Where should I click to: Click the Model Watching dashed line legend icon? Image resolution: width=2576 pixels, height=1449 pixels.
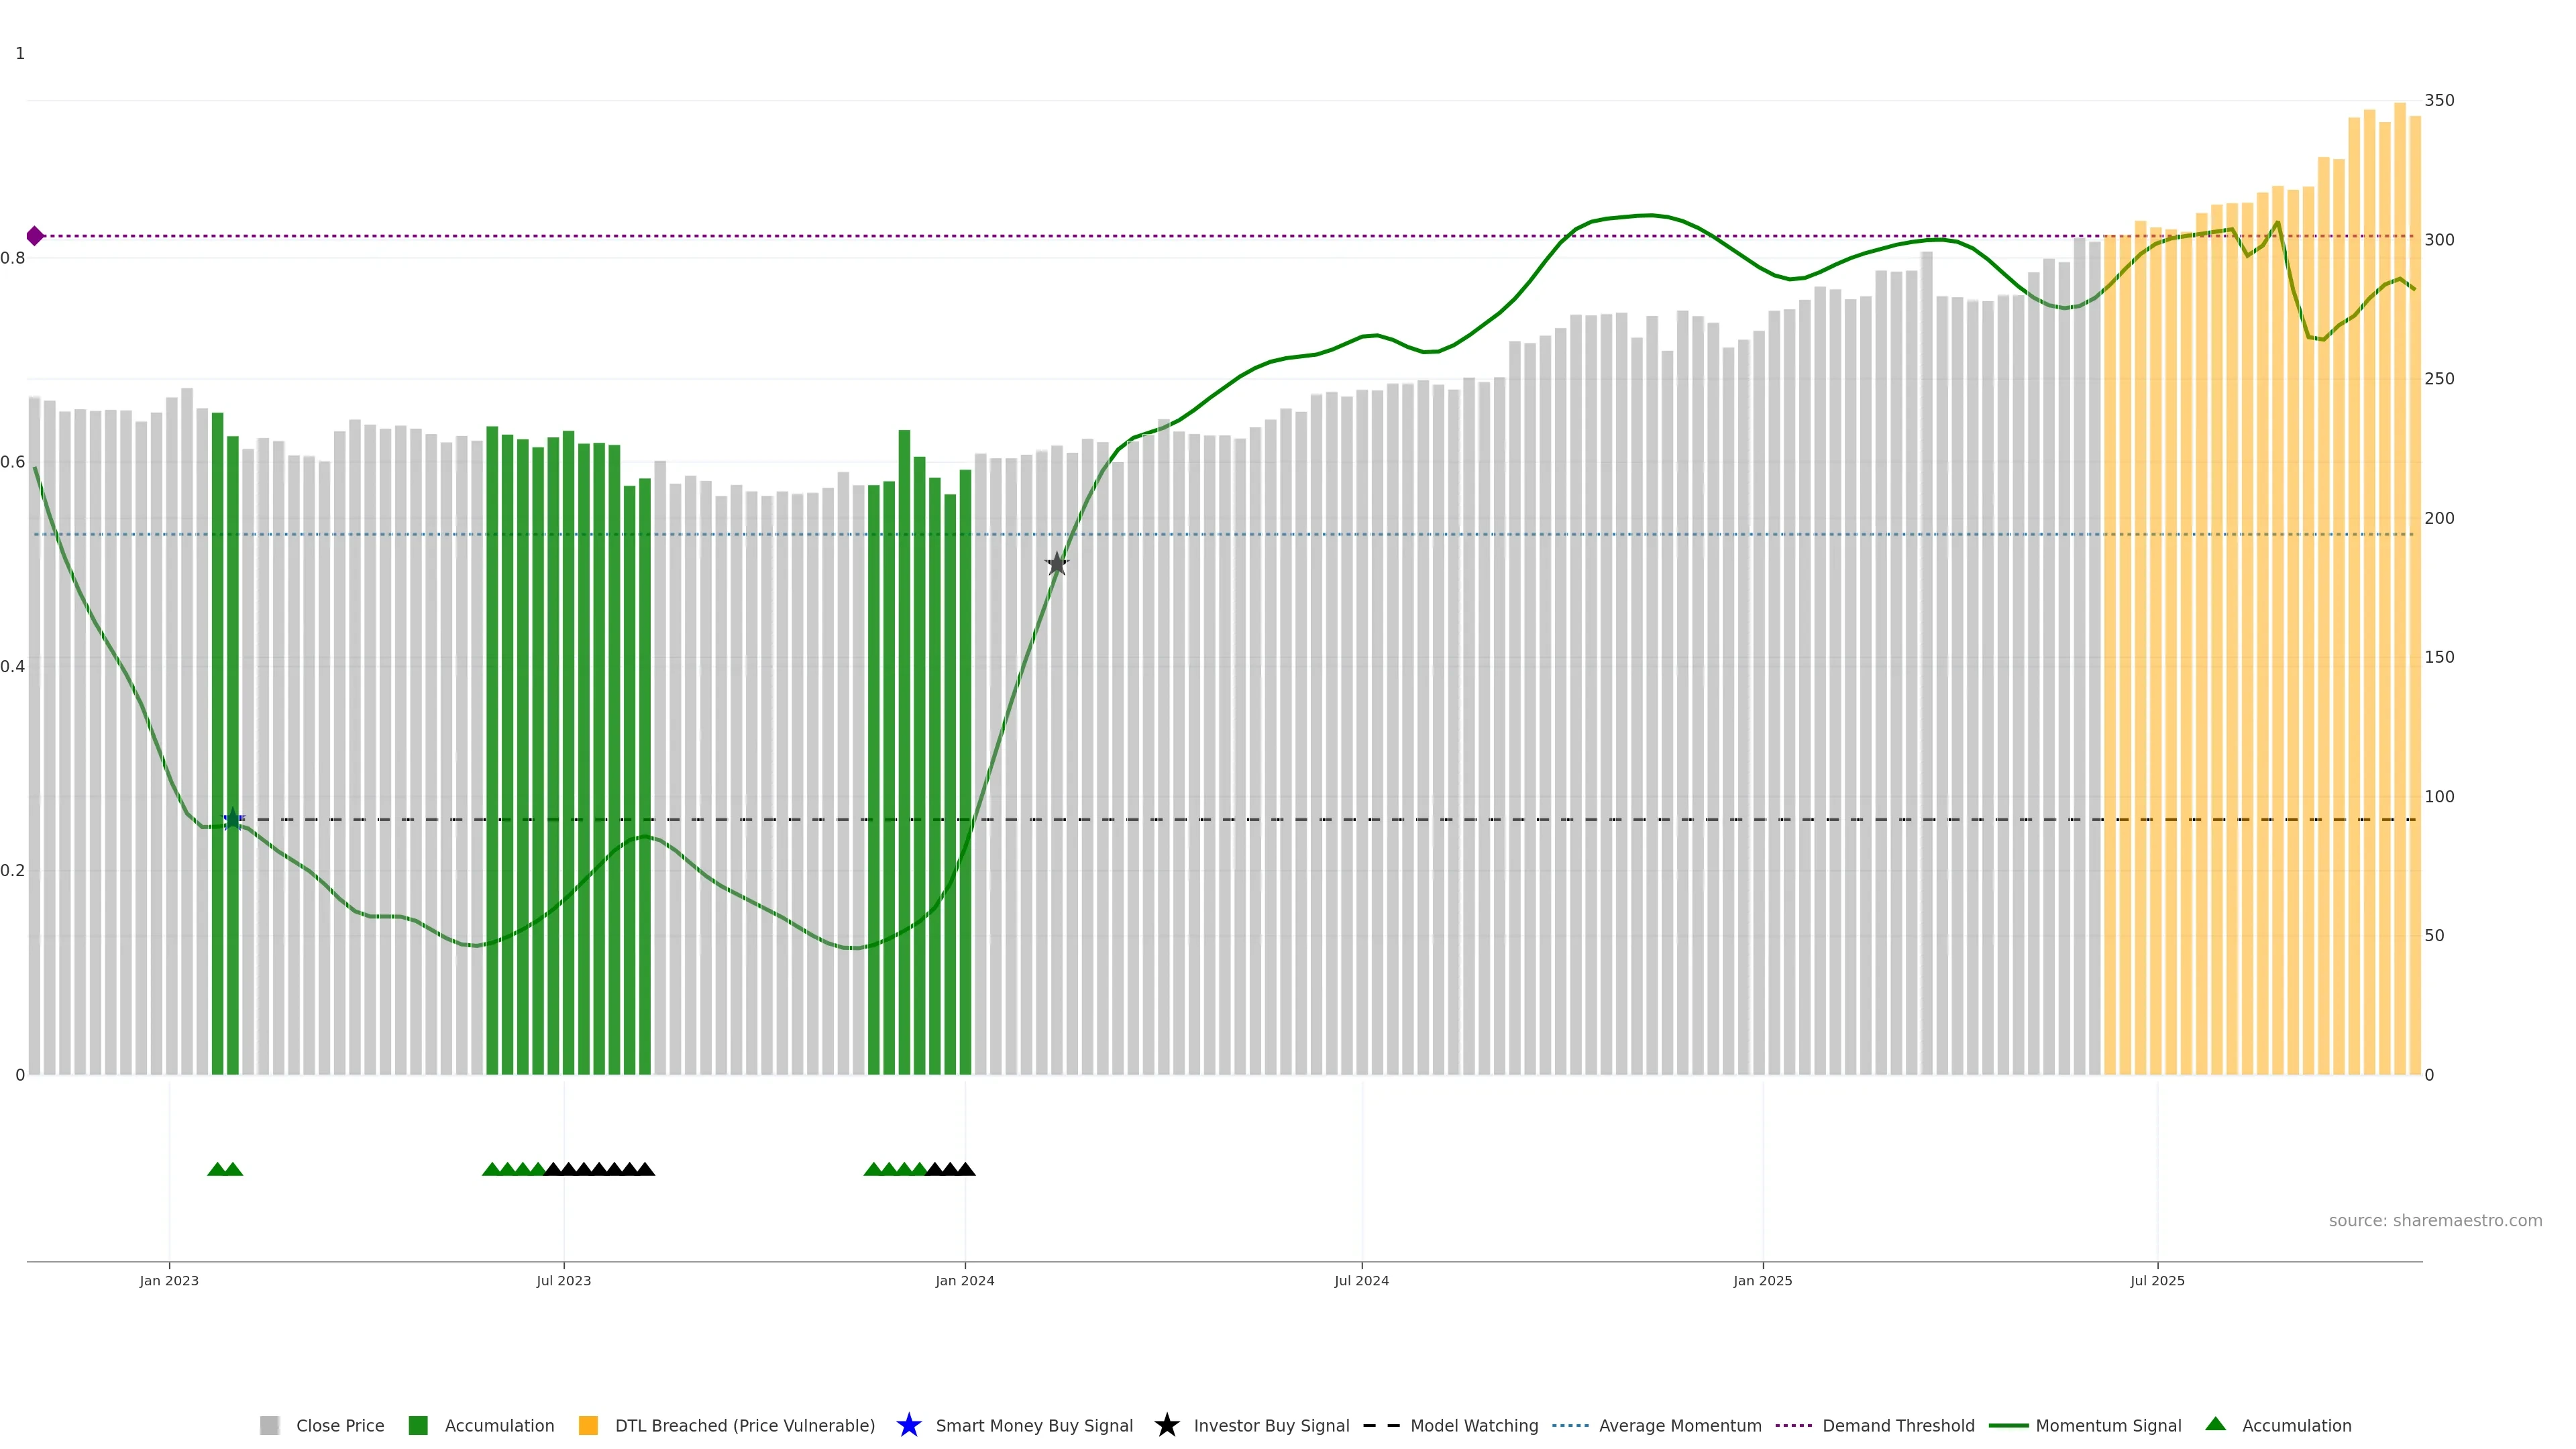pos(1381,1425)
